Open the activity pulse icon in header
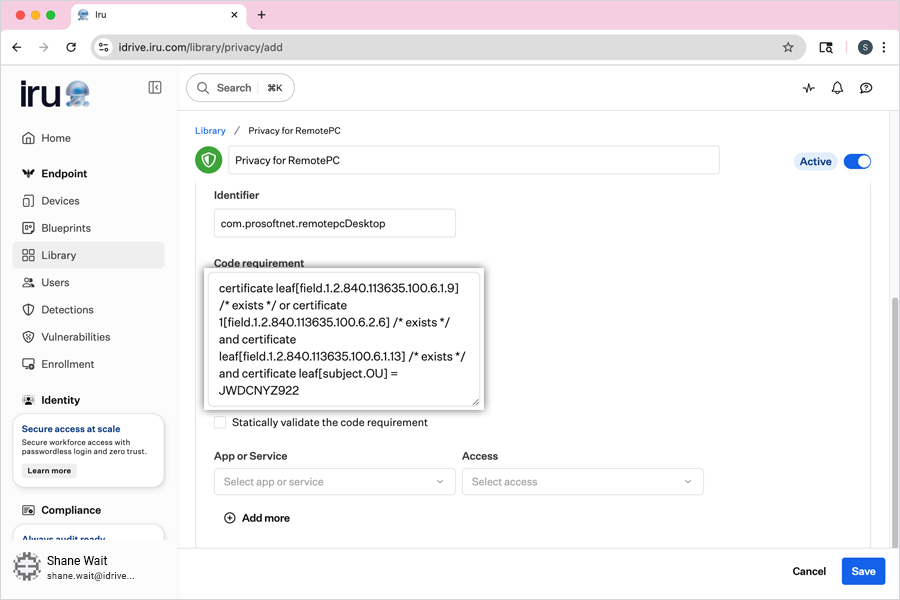The width and height of the screenshot is (900, 600). (809, 88)
